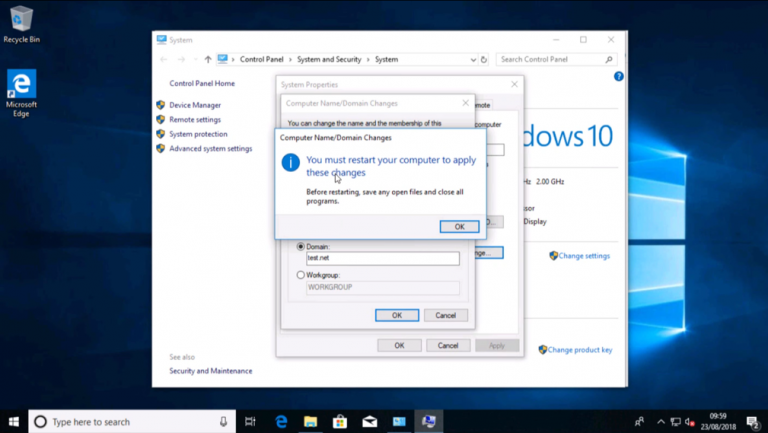Screen dimensions: 768x433
Task: Click the Back arrow in System window
Action: point(164,59)
